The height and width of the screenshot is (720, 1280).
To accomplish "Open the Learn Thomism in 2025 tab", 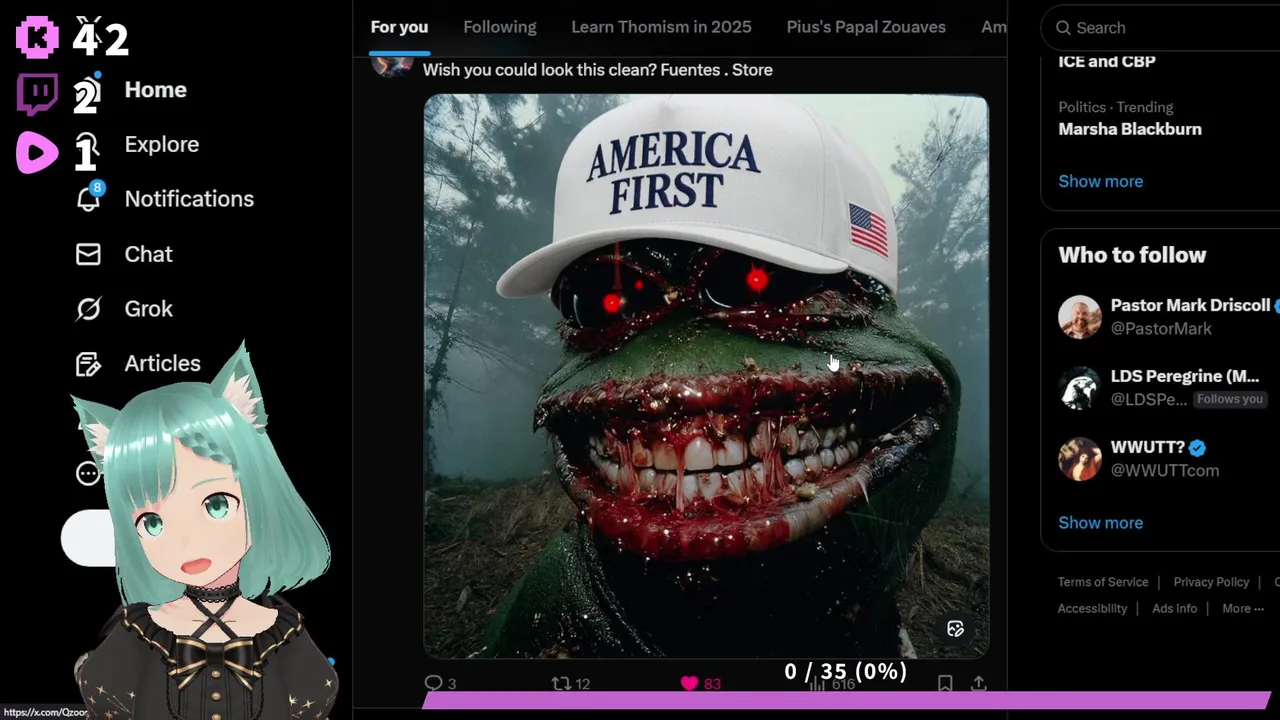I will 661,27.
